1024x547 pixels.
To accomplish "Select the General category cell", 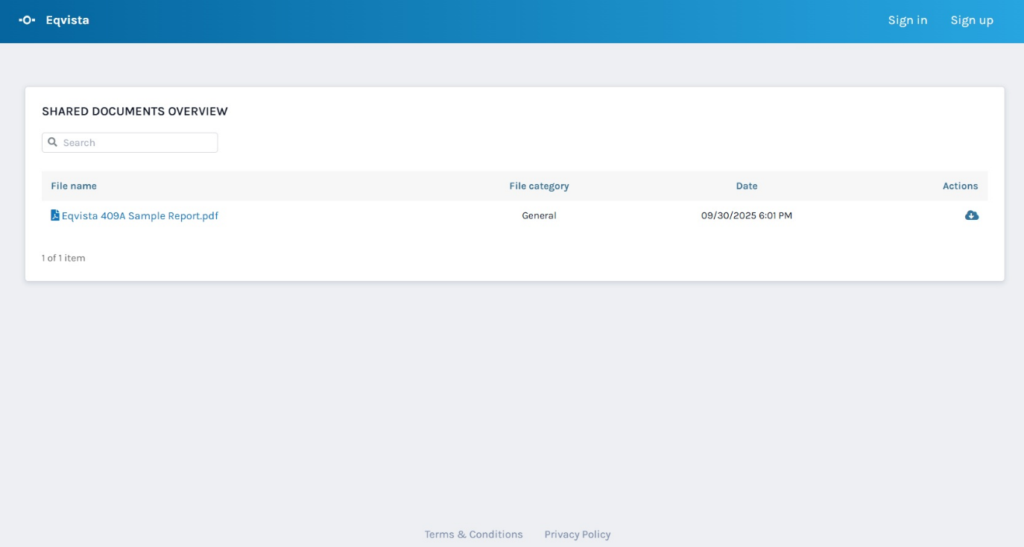I will tap(538, 215).
